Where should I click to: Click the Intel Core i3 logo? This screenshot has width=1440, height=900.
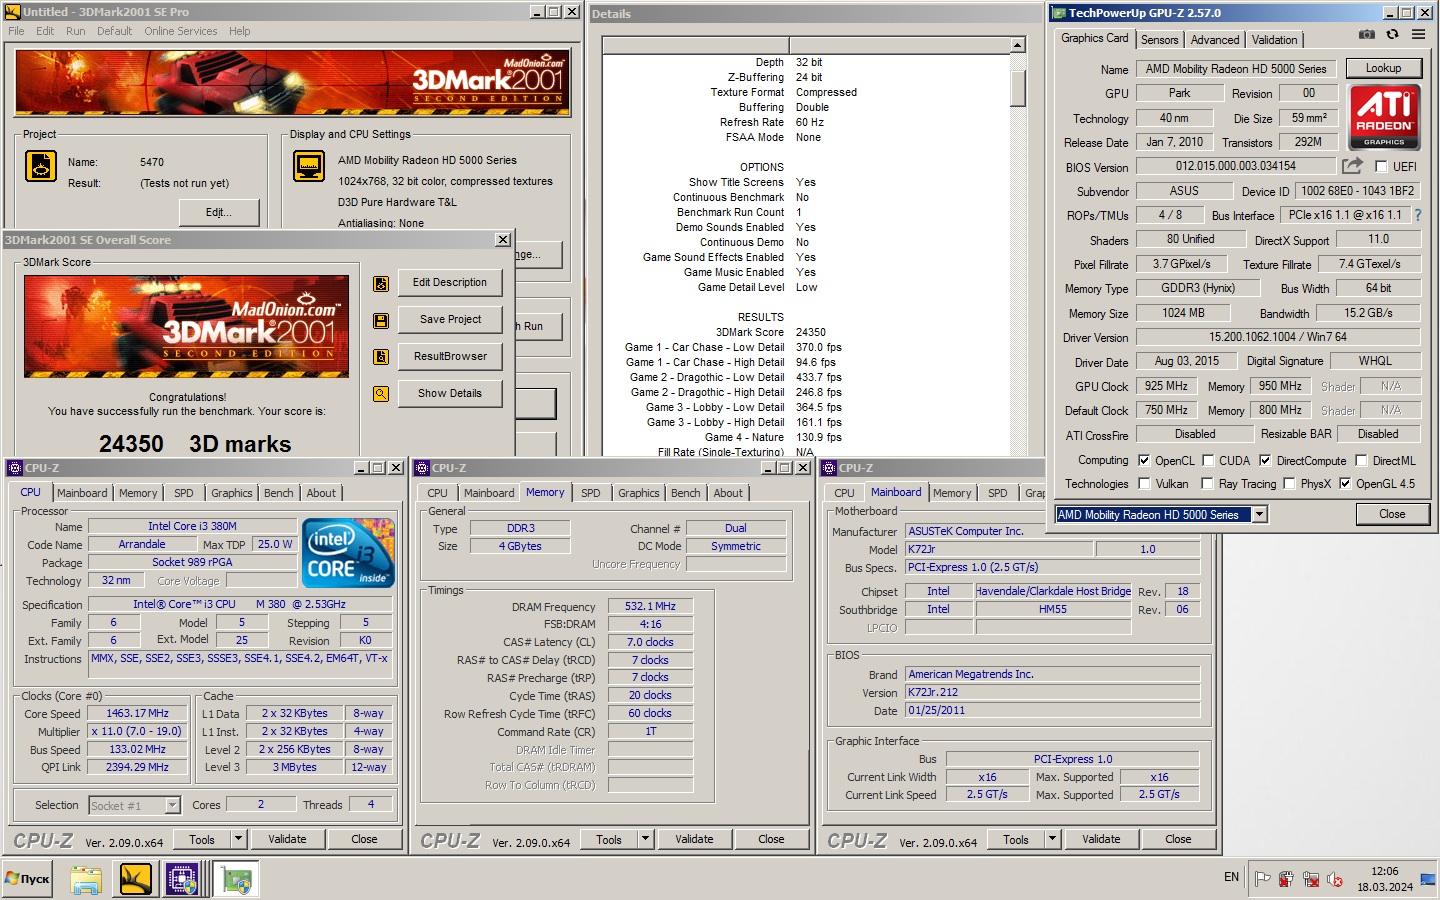pos(348,553)
